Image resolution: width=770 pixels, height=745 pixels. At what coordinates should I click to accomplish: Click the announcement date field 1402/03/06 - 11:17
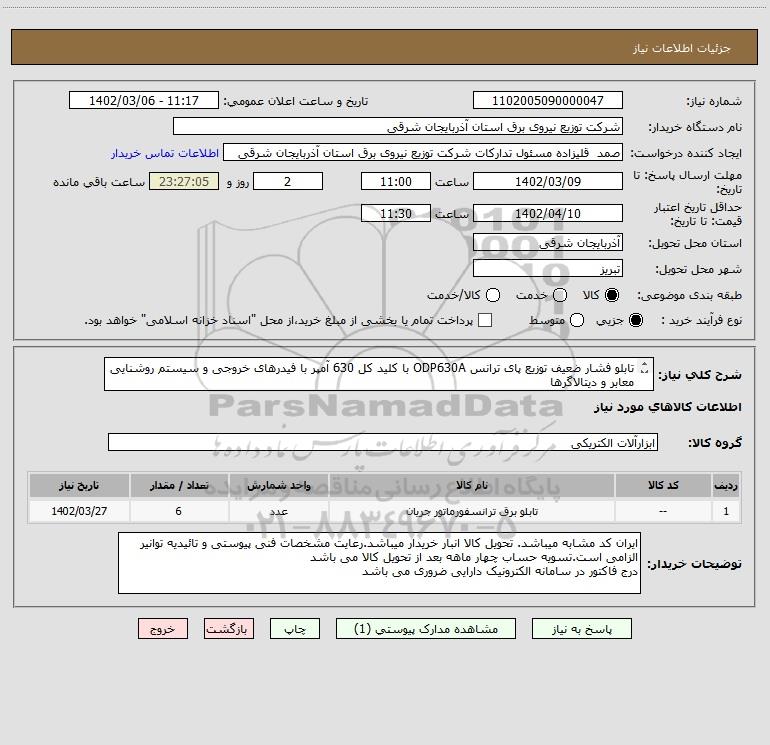click(x=143, y=100)
